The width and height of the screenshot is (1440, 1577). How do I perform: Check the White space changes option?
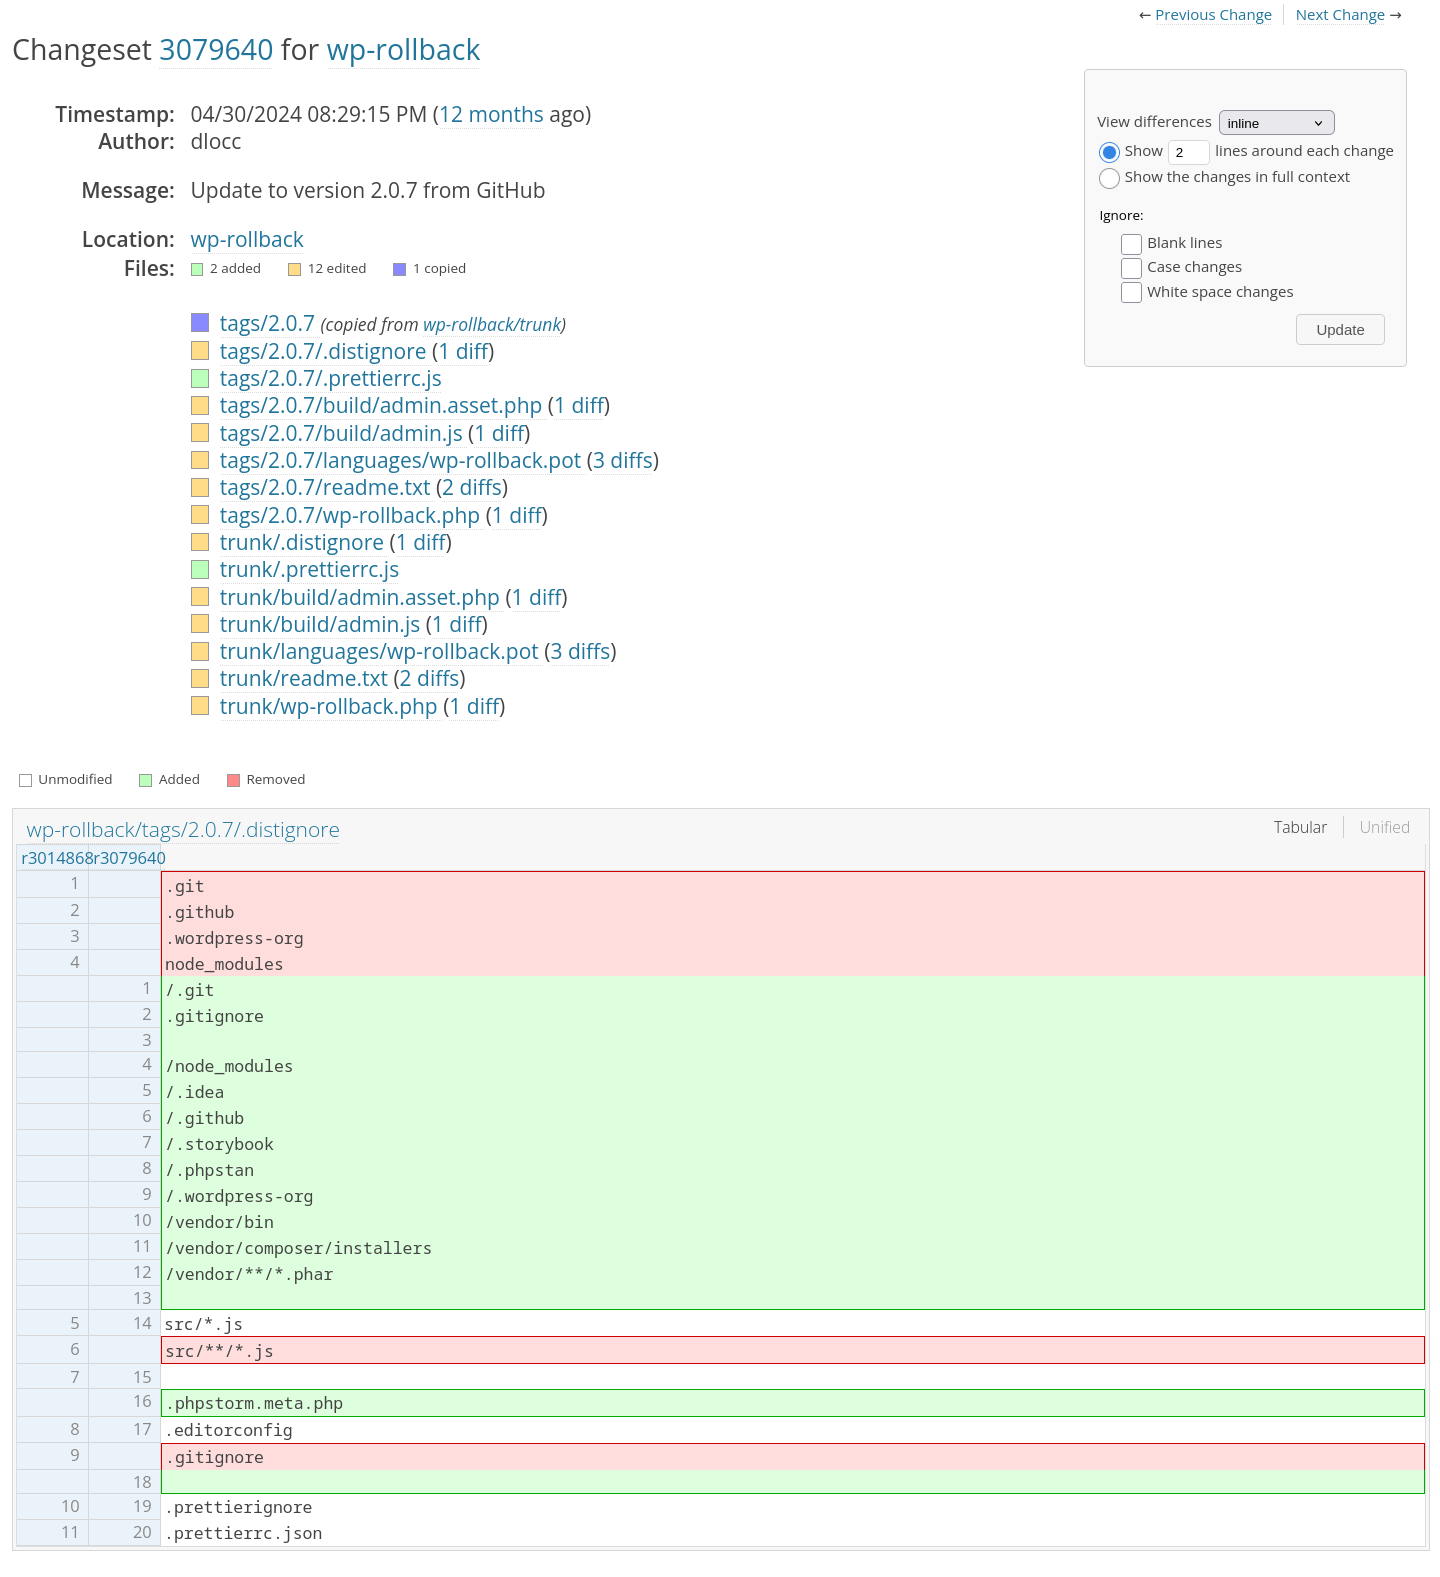tap(1131, 292)
